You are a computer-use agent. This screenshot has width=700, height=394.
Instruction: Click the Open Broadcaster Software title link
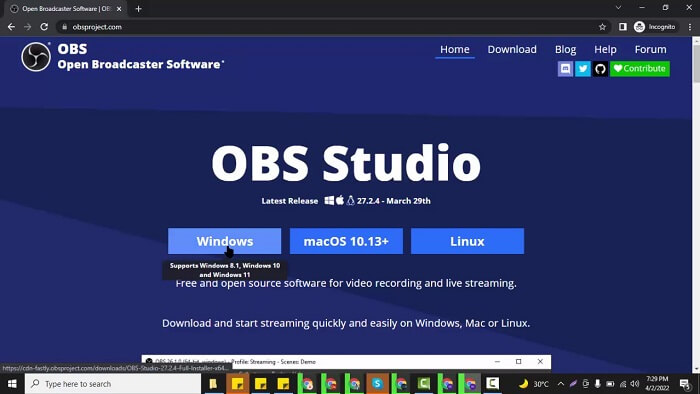pos(141,64)
